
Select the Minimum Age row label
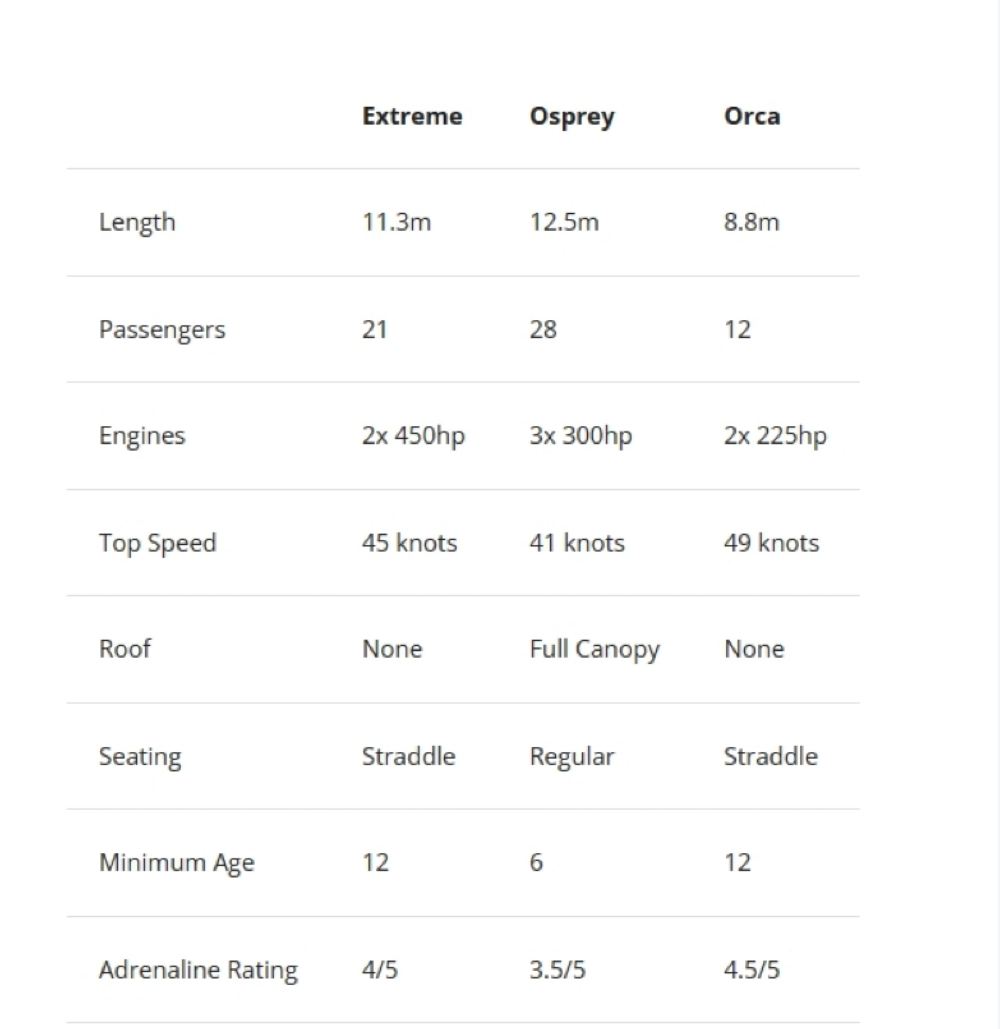coord(177,863)
